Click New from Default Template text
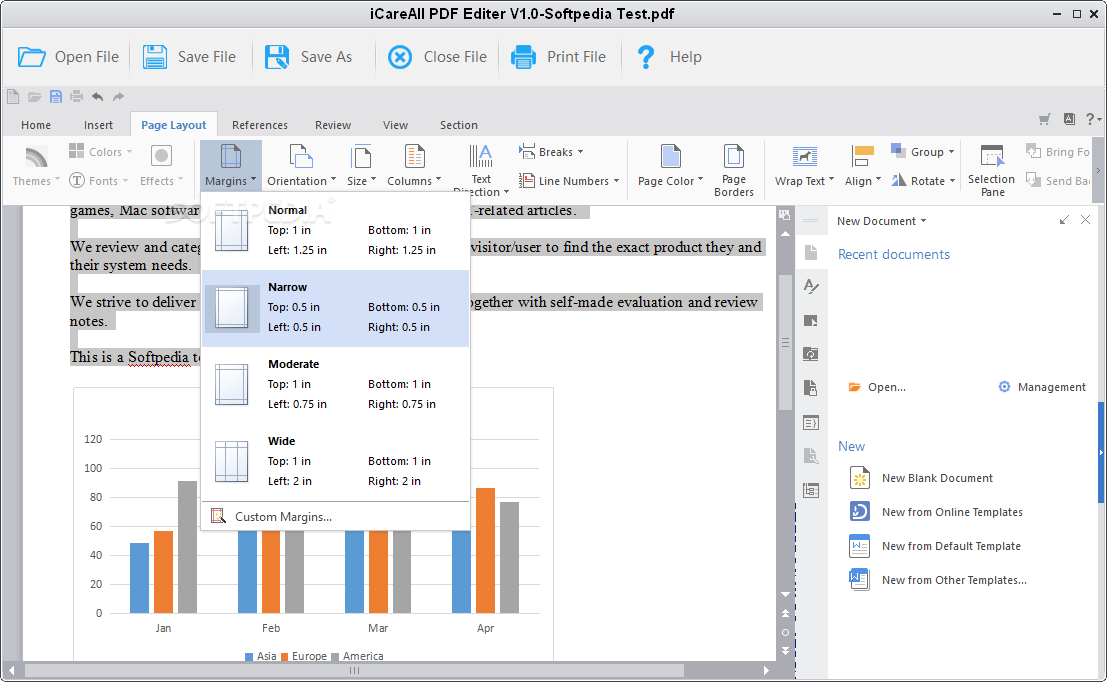The height and width of the screenshot is (682, 1107). (x=951, y=546)
